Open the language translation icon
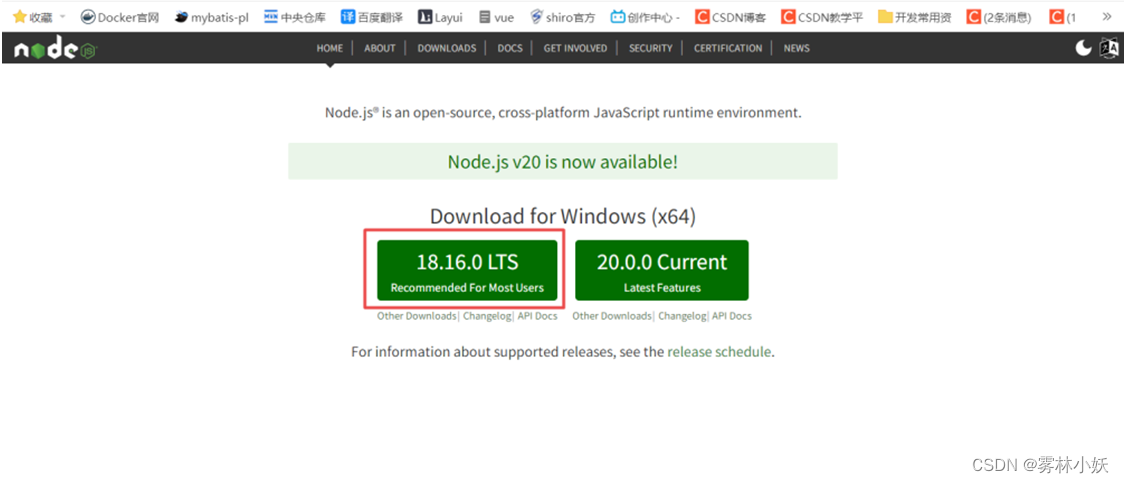This screenshot has height=483, width=1124. 1110,48
